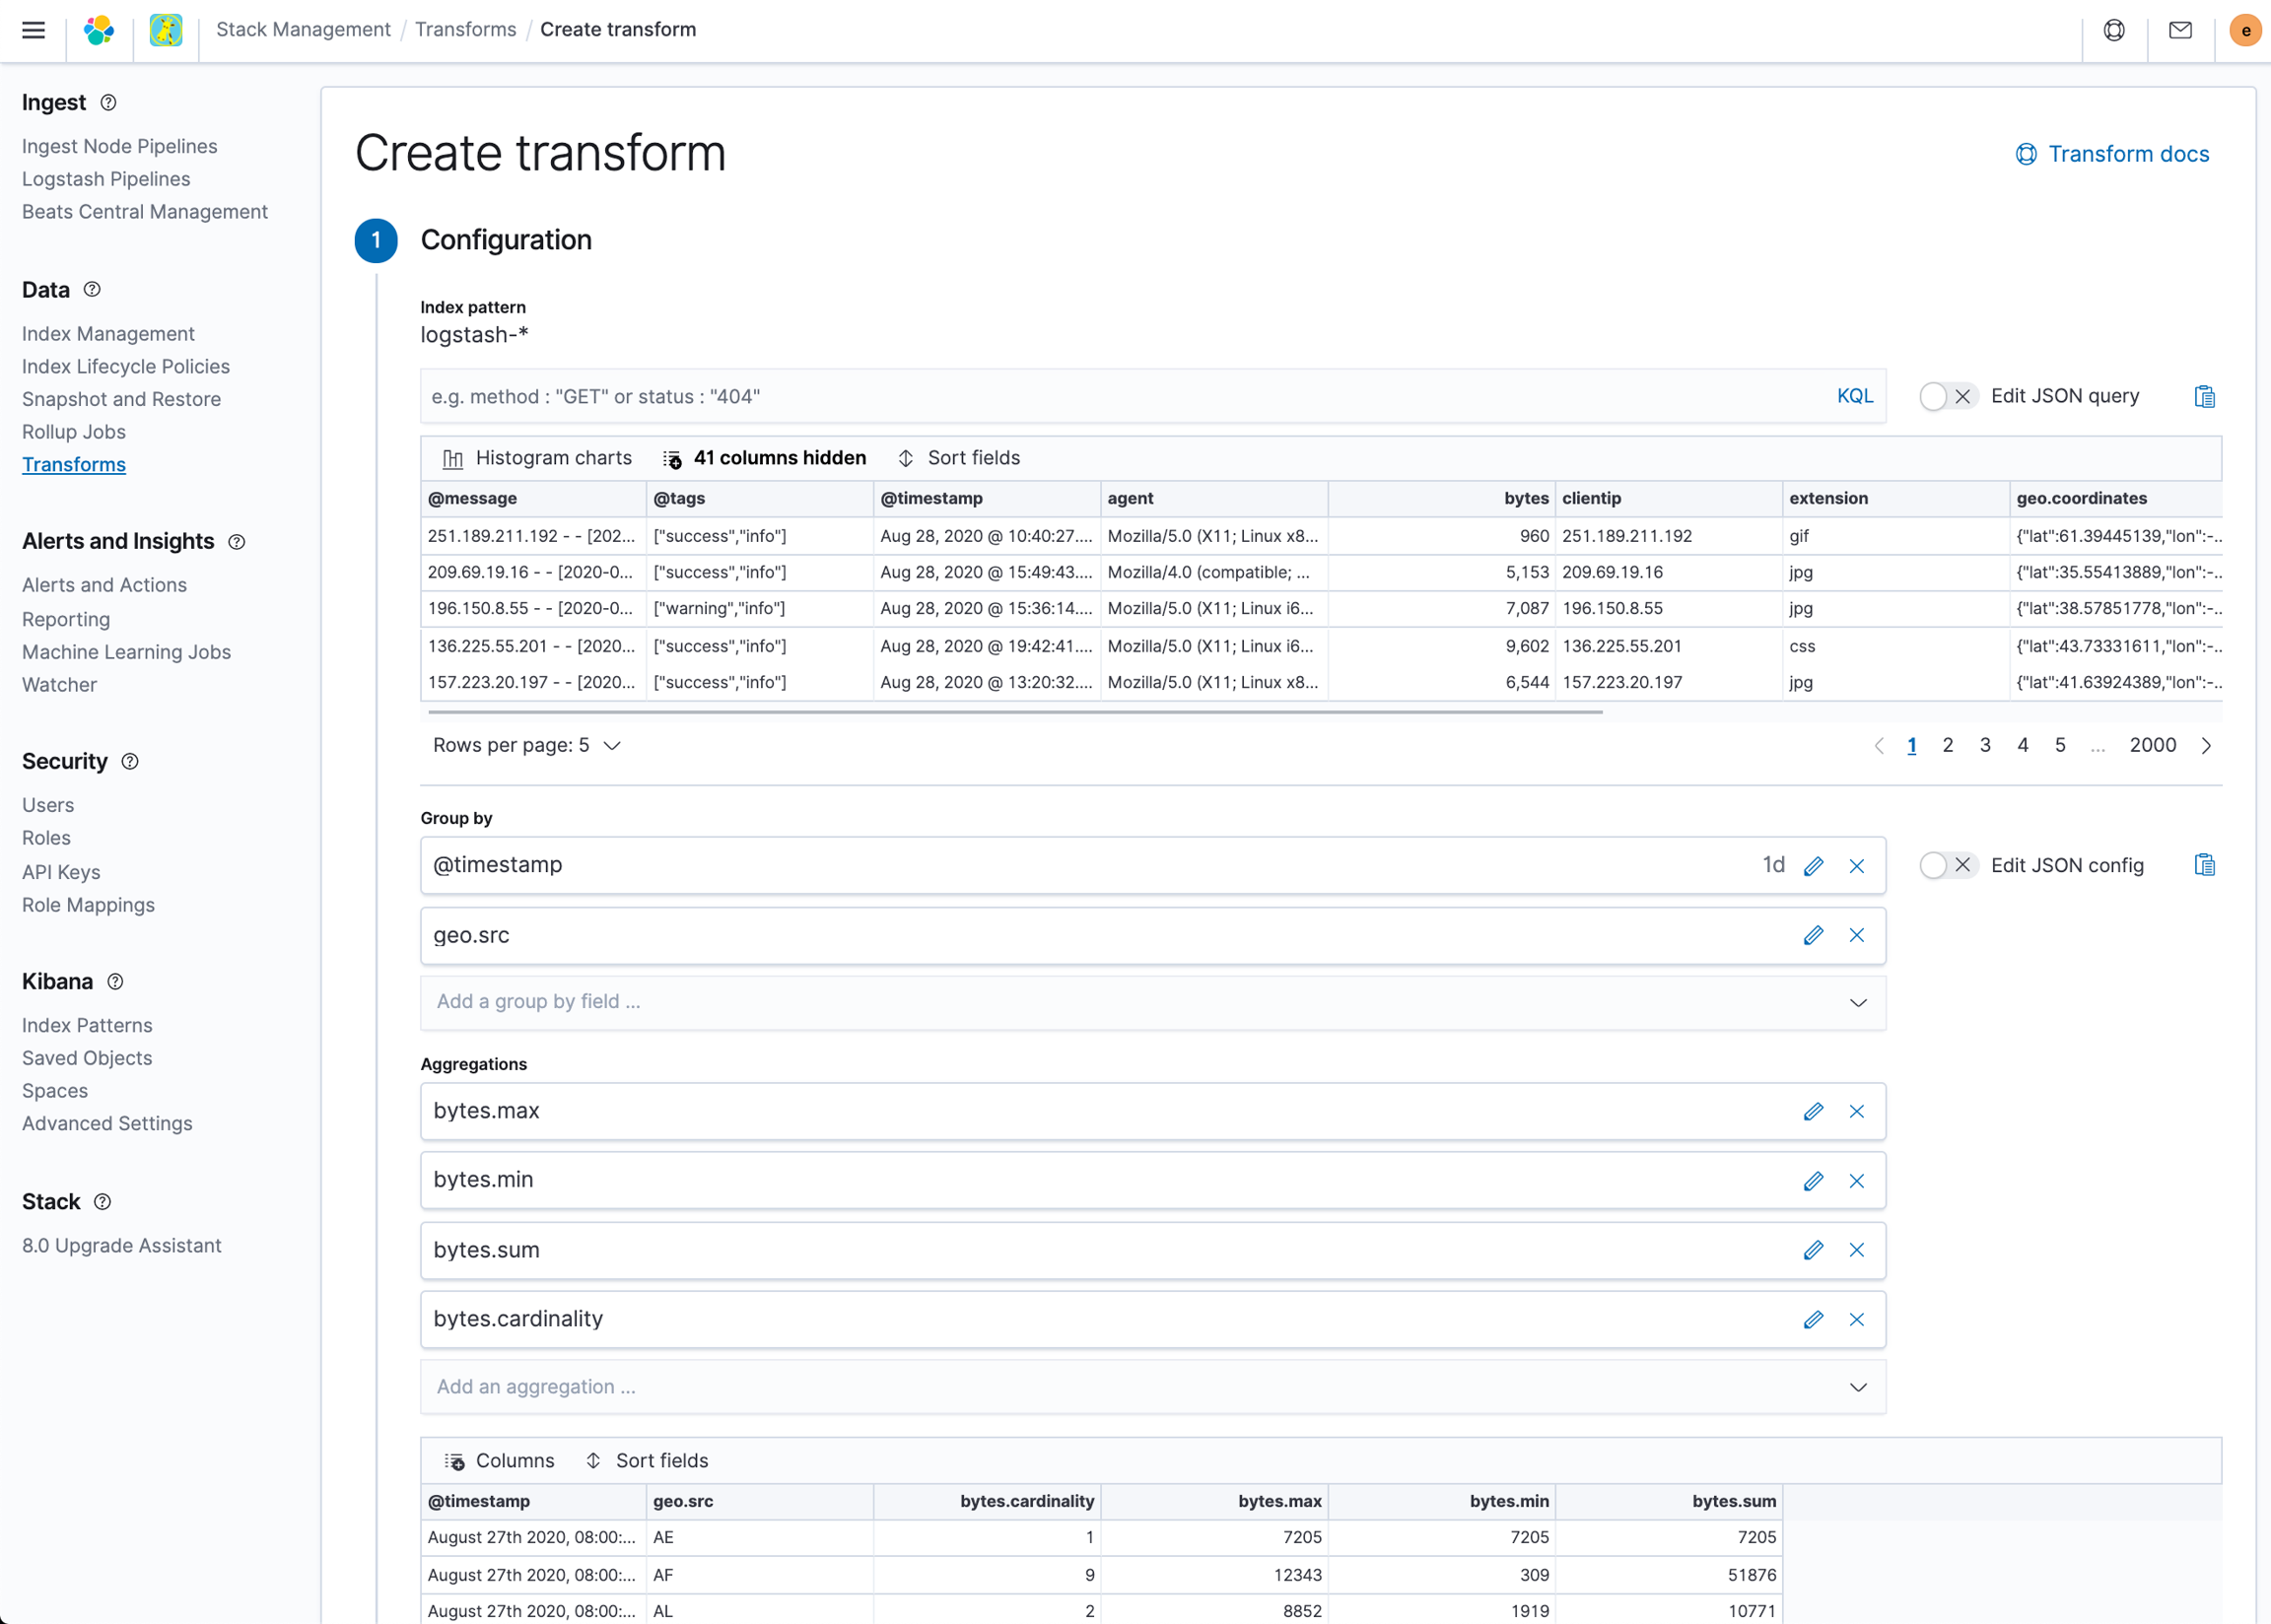Open Rows per page selector
The image size is (2271, 1624).
coord(527,746)
